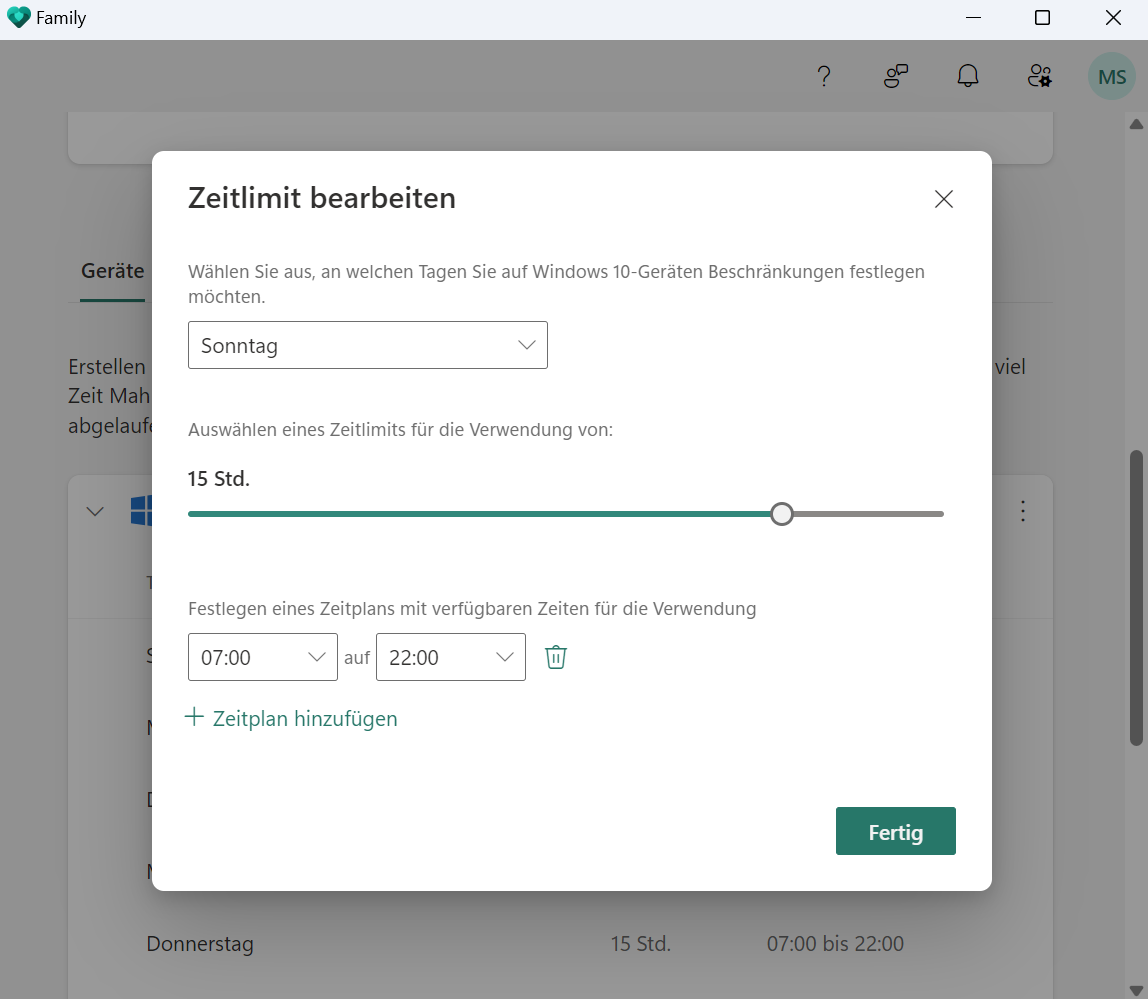Screen dimensions: 1148x999
Task: Open the Help question mark icon
Action: pyautogui.click(x=824, y=76)
